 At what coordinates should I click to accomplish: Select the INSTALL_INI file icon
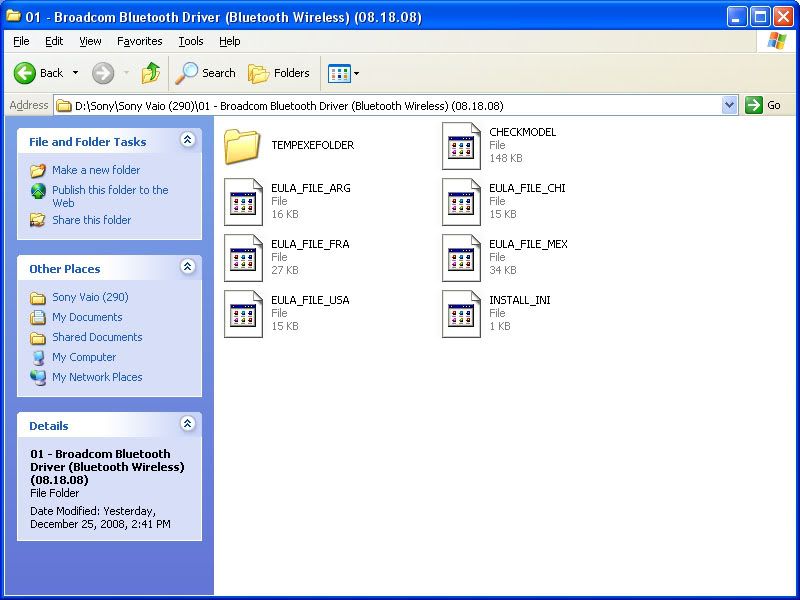click(461, 314)
